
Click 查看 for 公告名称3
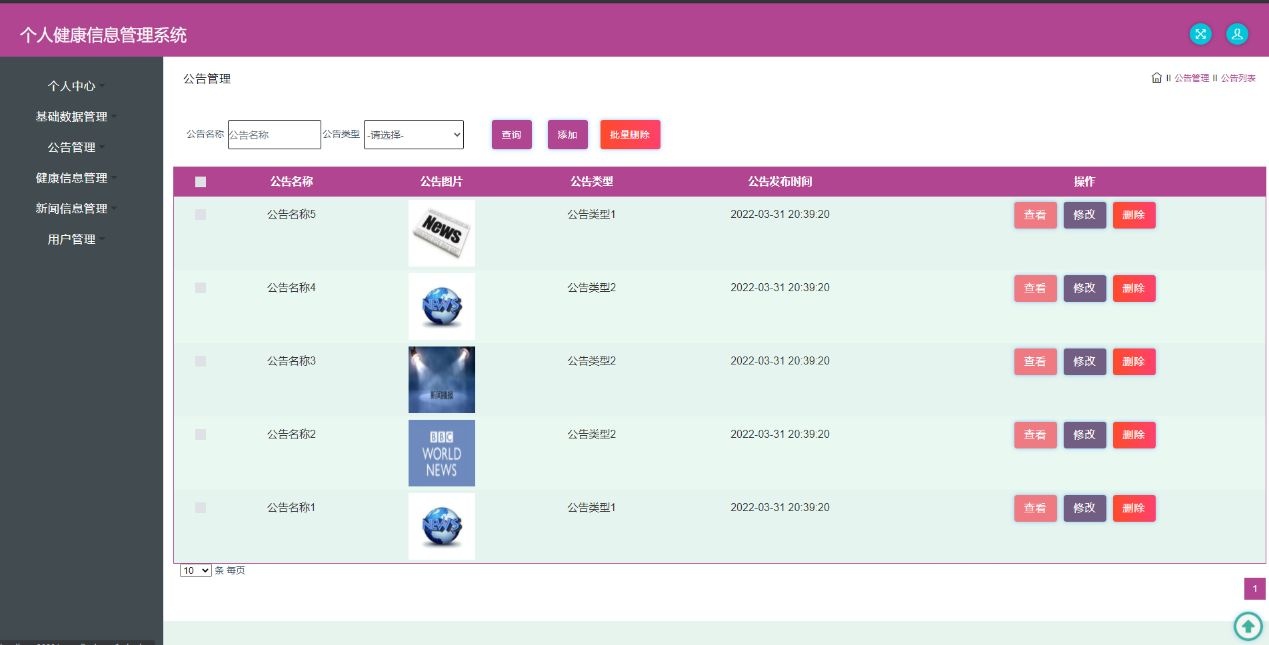point(1035,362)
